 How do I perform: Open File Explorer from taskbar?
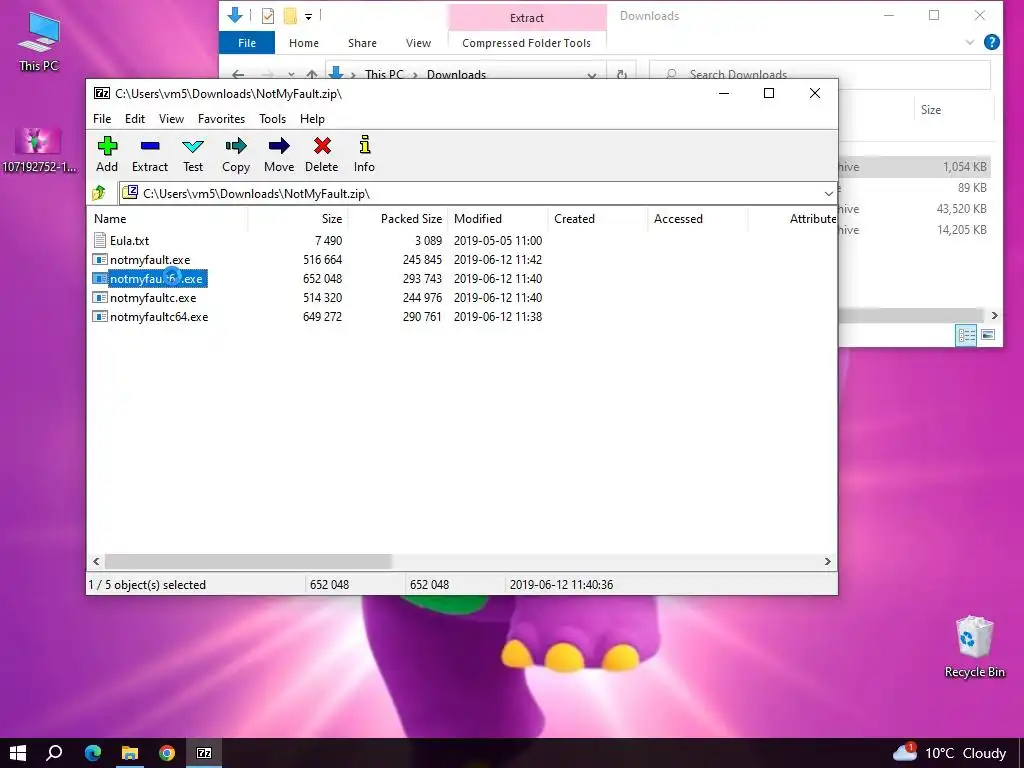[130, 753]
